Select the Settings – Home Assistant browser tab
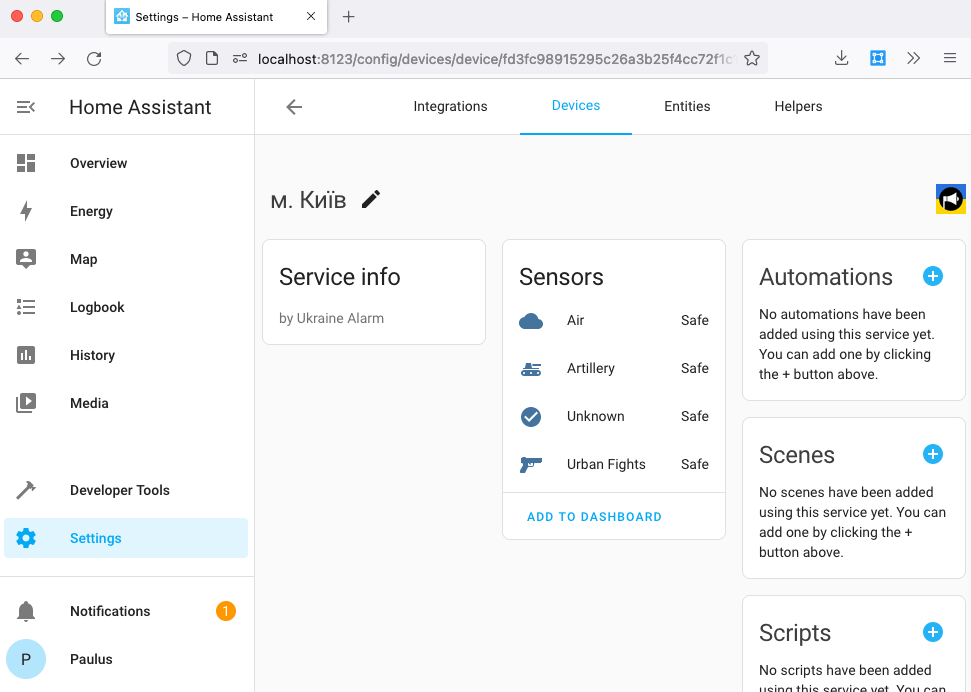Screen dimensions: 971x692 click(x=216, y=17)
